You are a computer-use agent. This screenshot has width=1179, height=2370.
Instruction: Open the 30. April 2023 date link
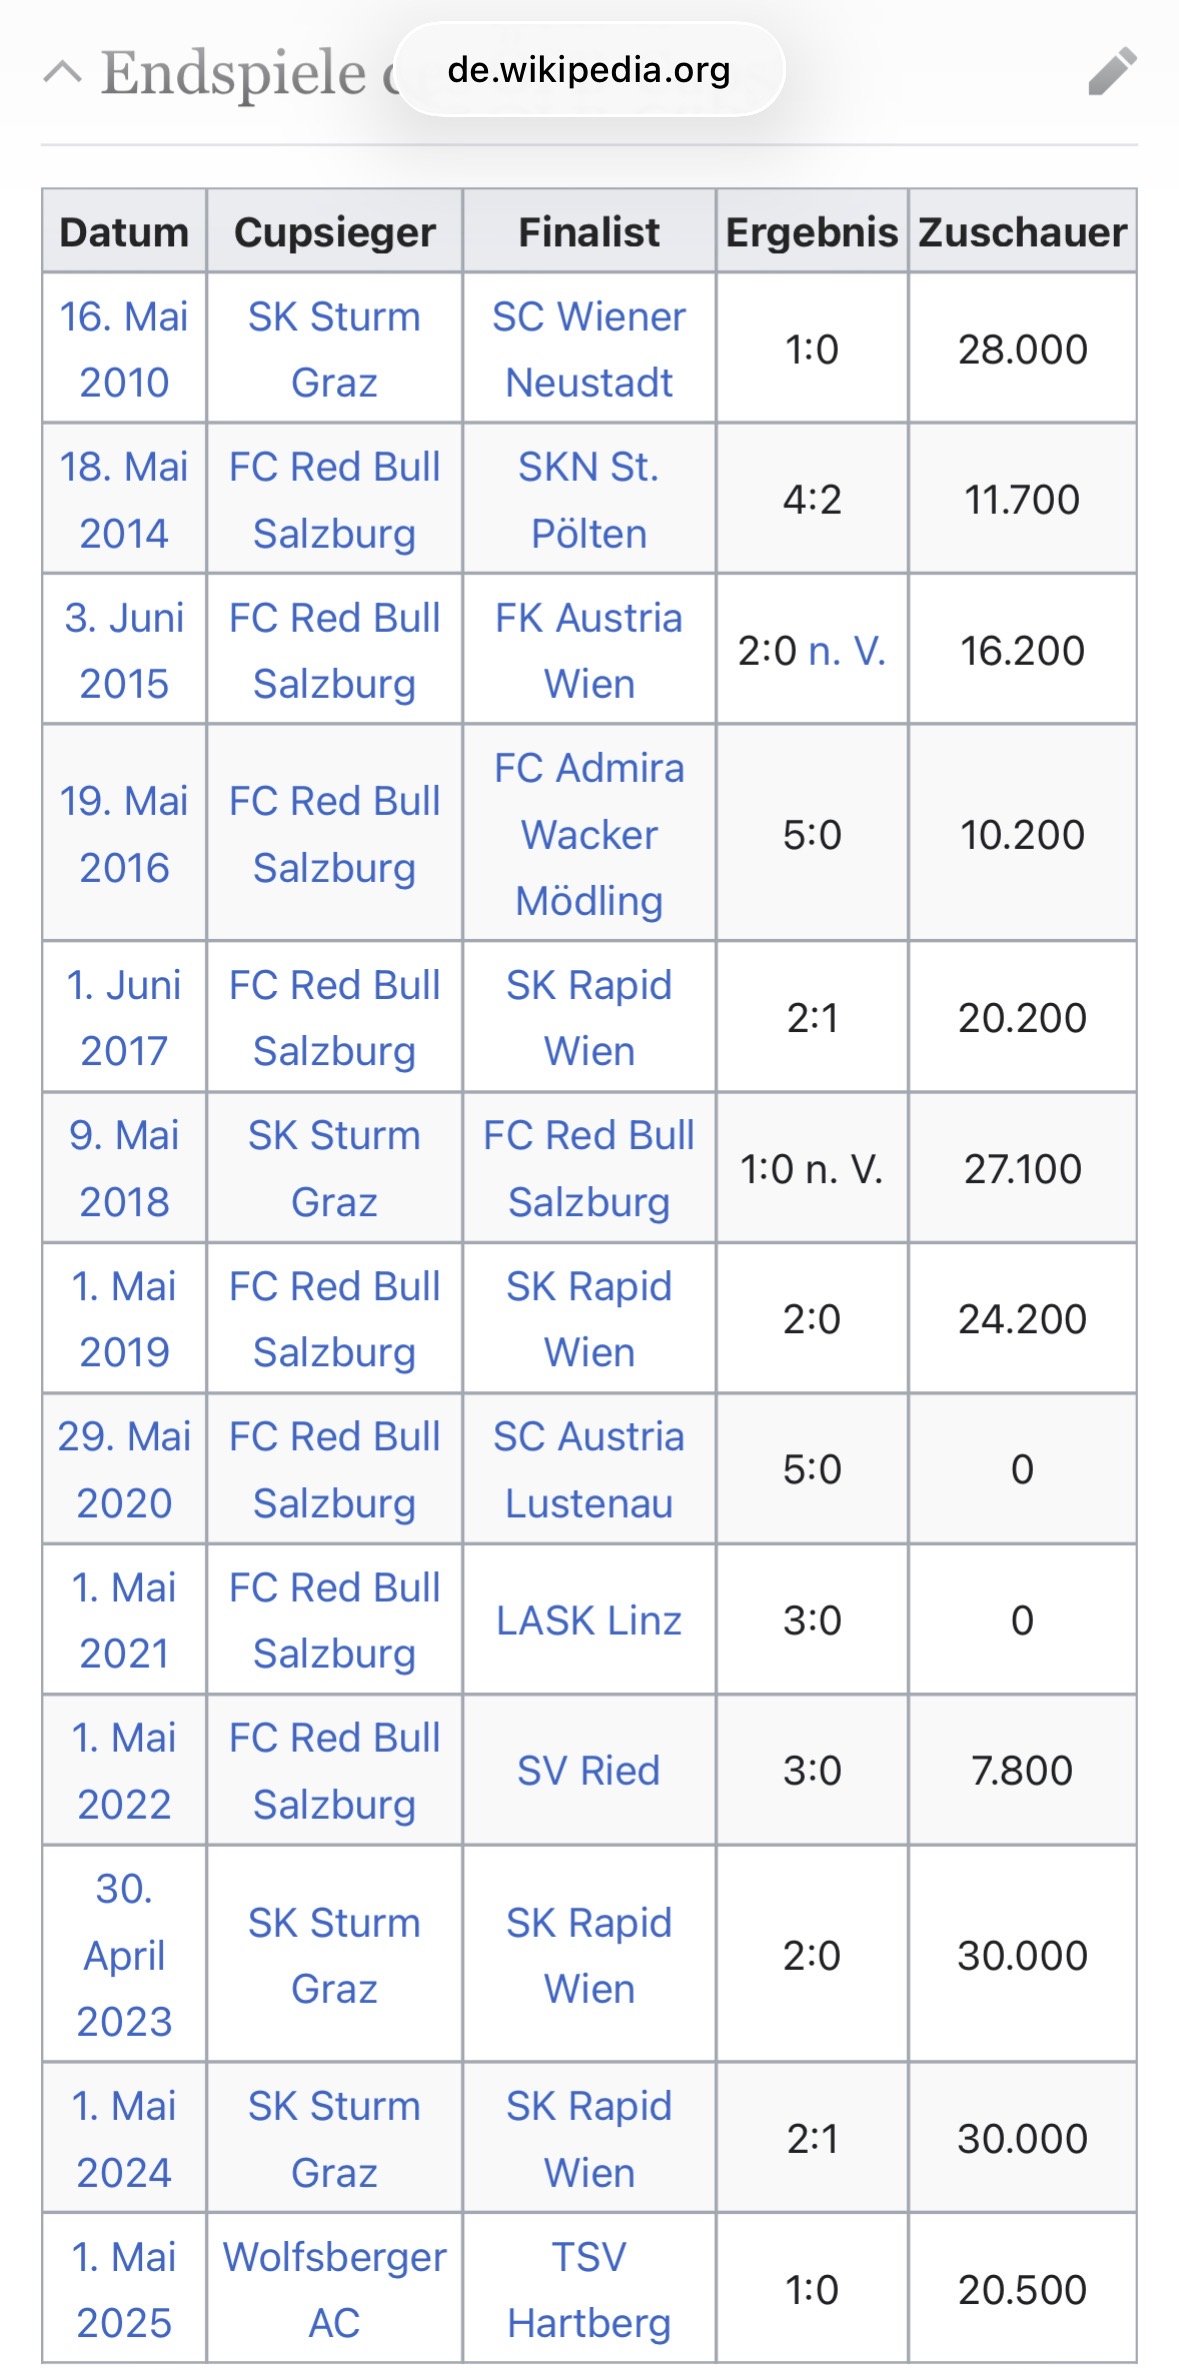coord(124,1954)
